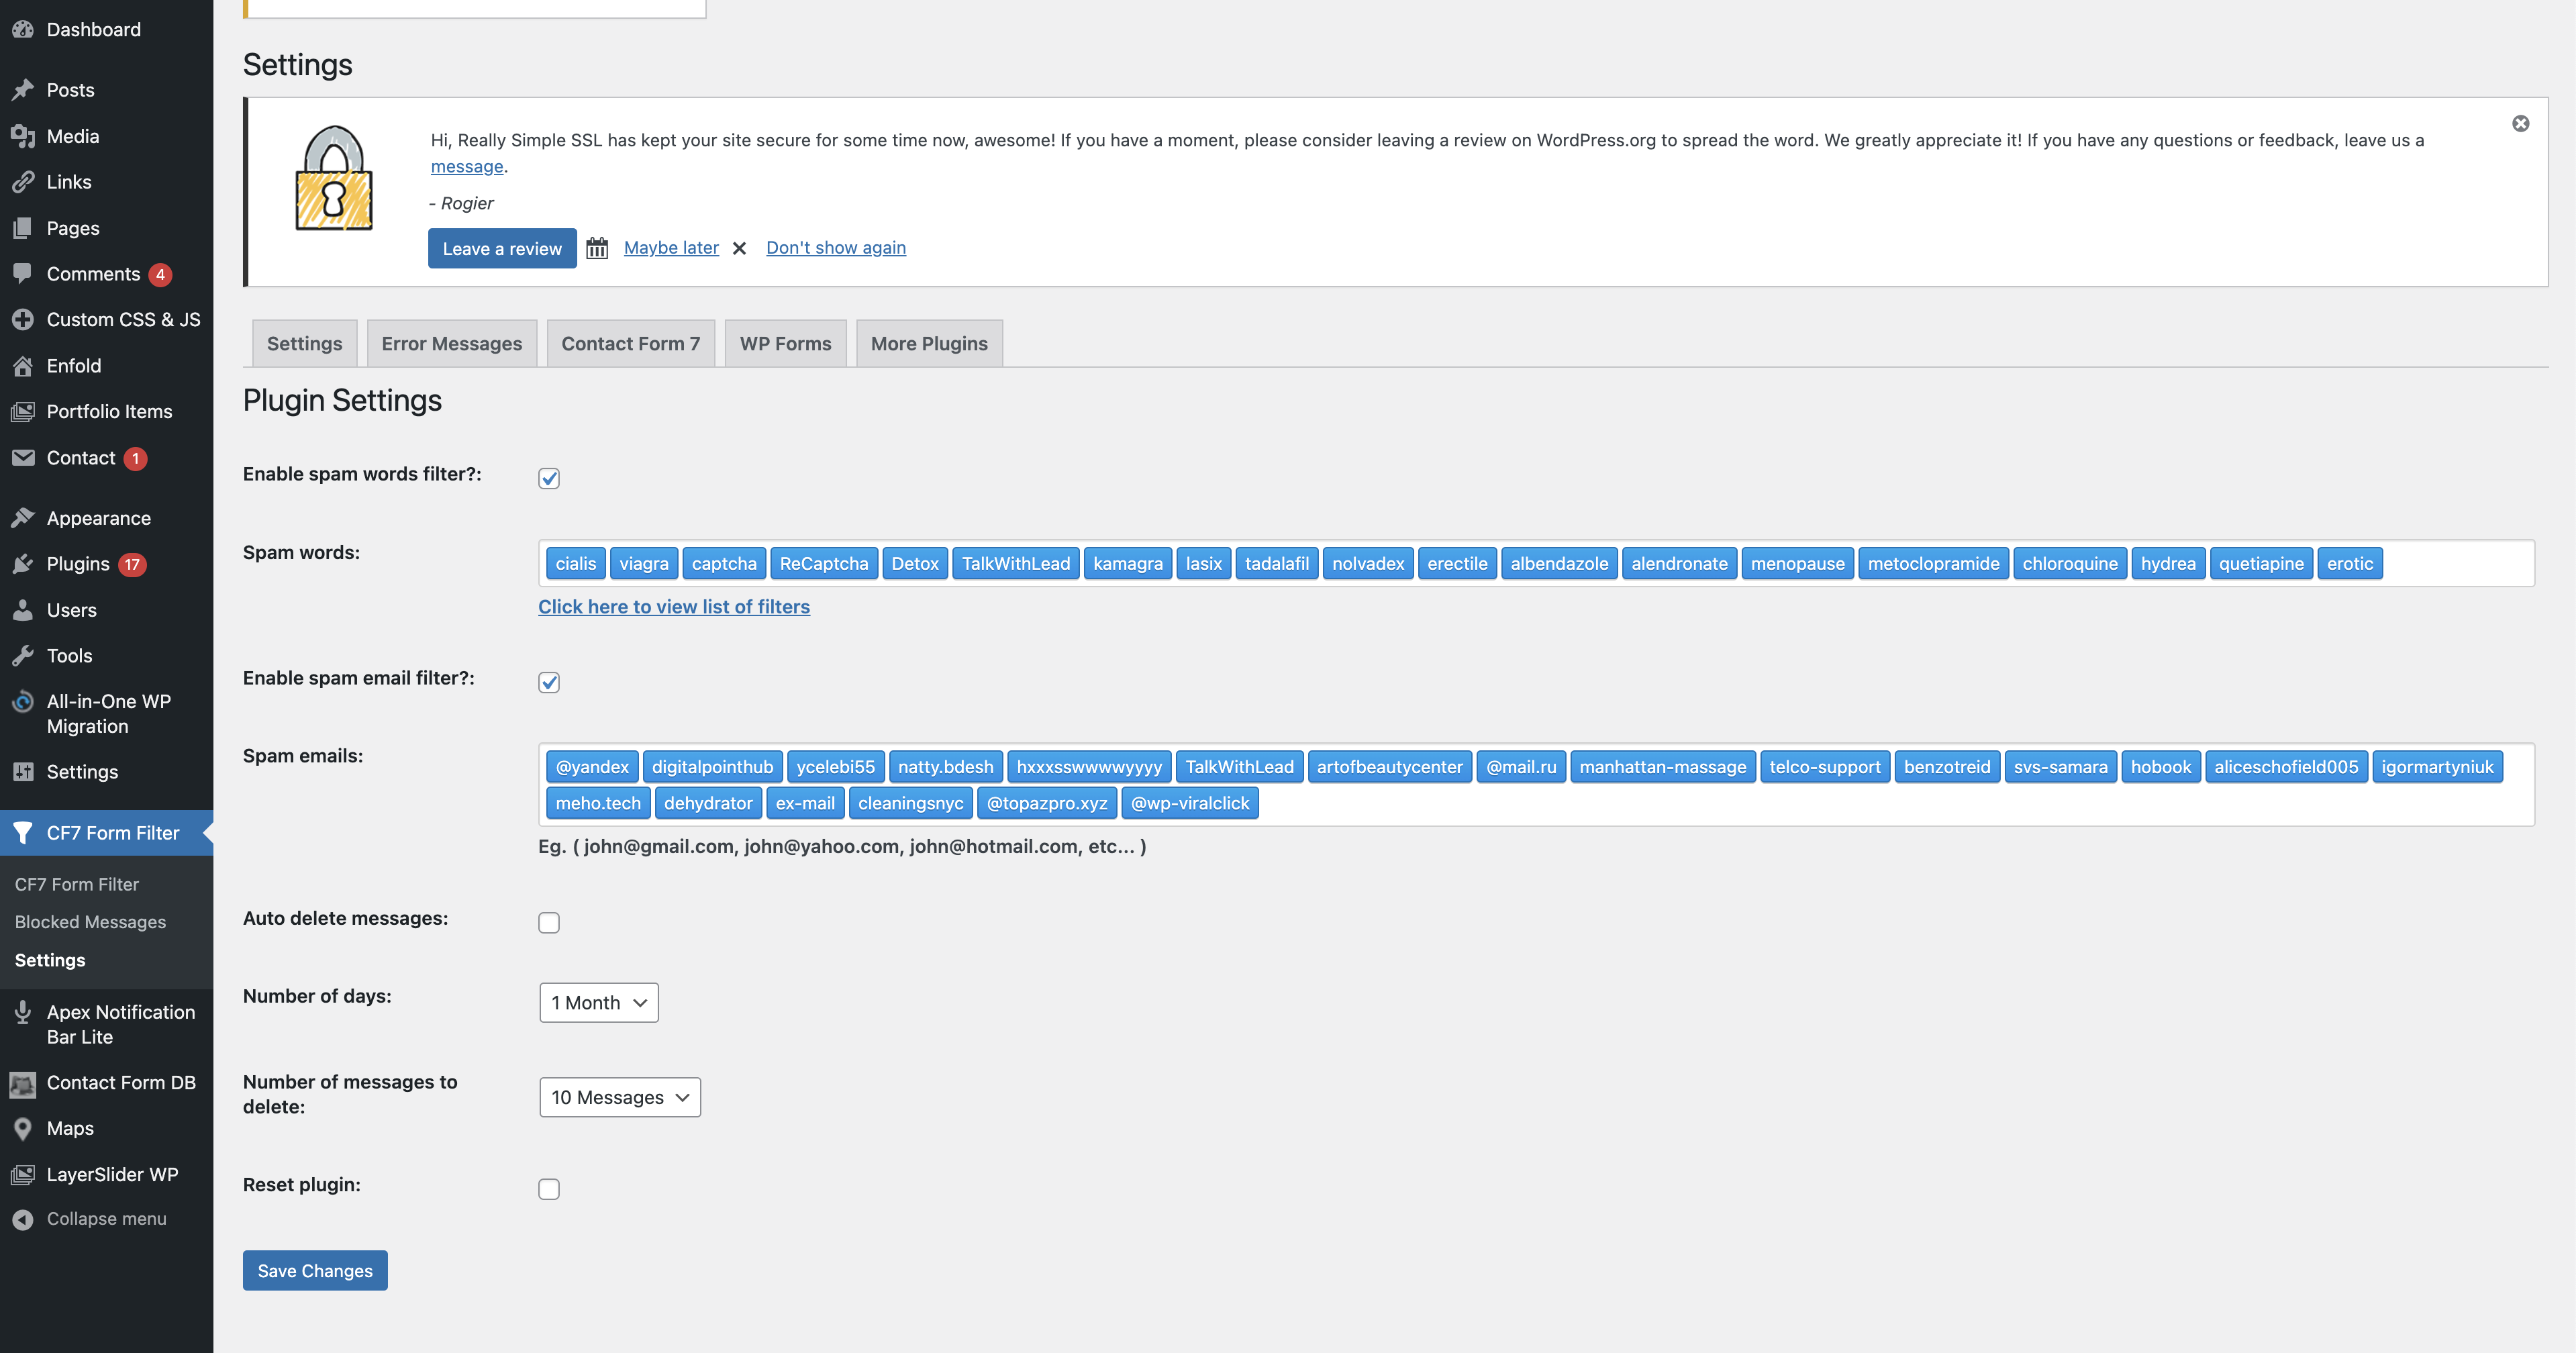Screen dimensions: 2576x1353
Task: Click the Users person icon
Action: click(x=23, y=610)
